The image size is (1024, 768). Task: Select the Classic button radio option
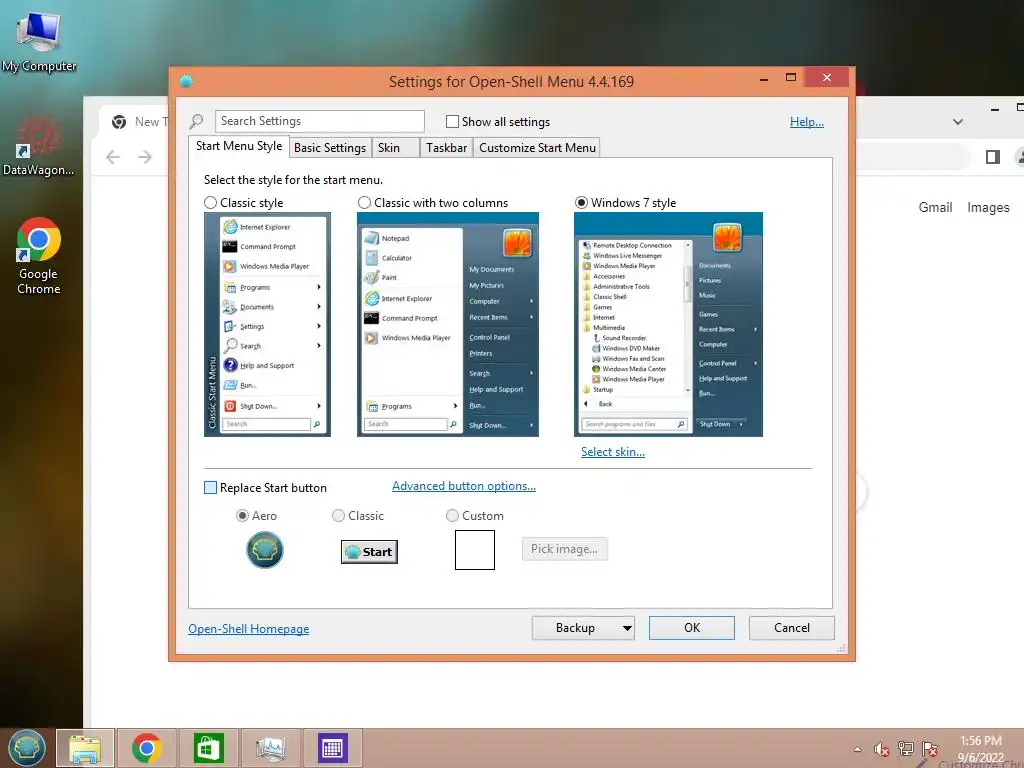(x=338, y=516)
